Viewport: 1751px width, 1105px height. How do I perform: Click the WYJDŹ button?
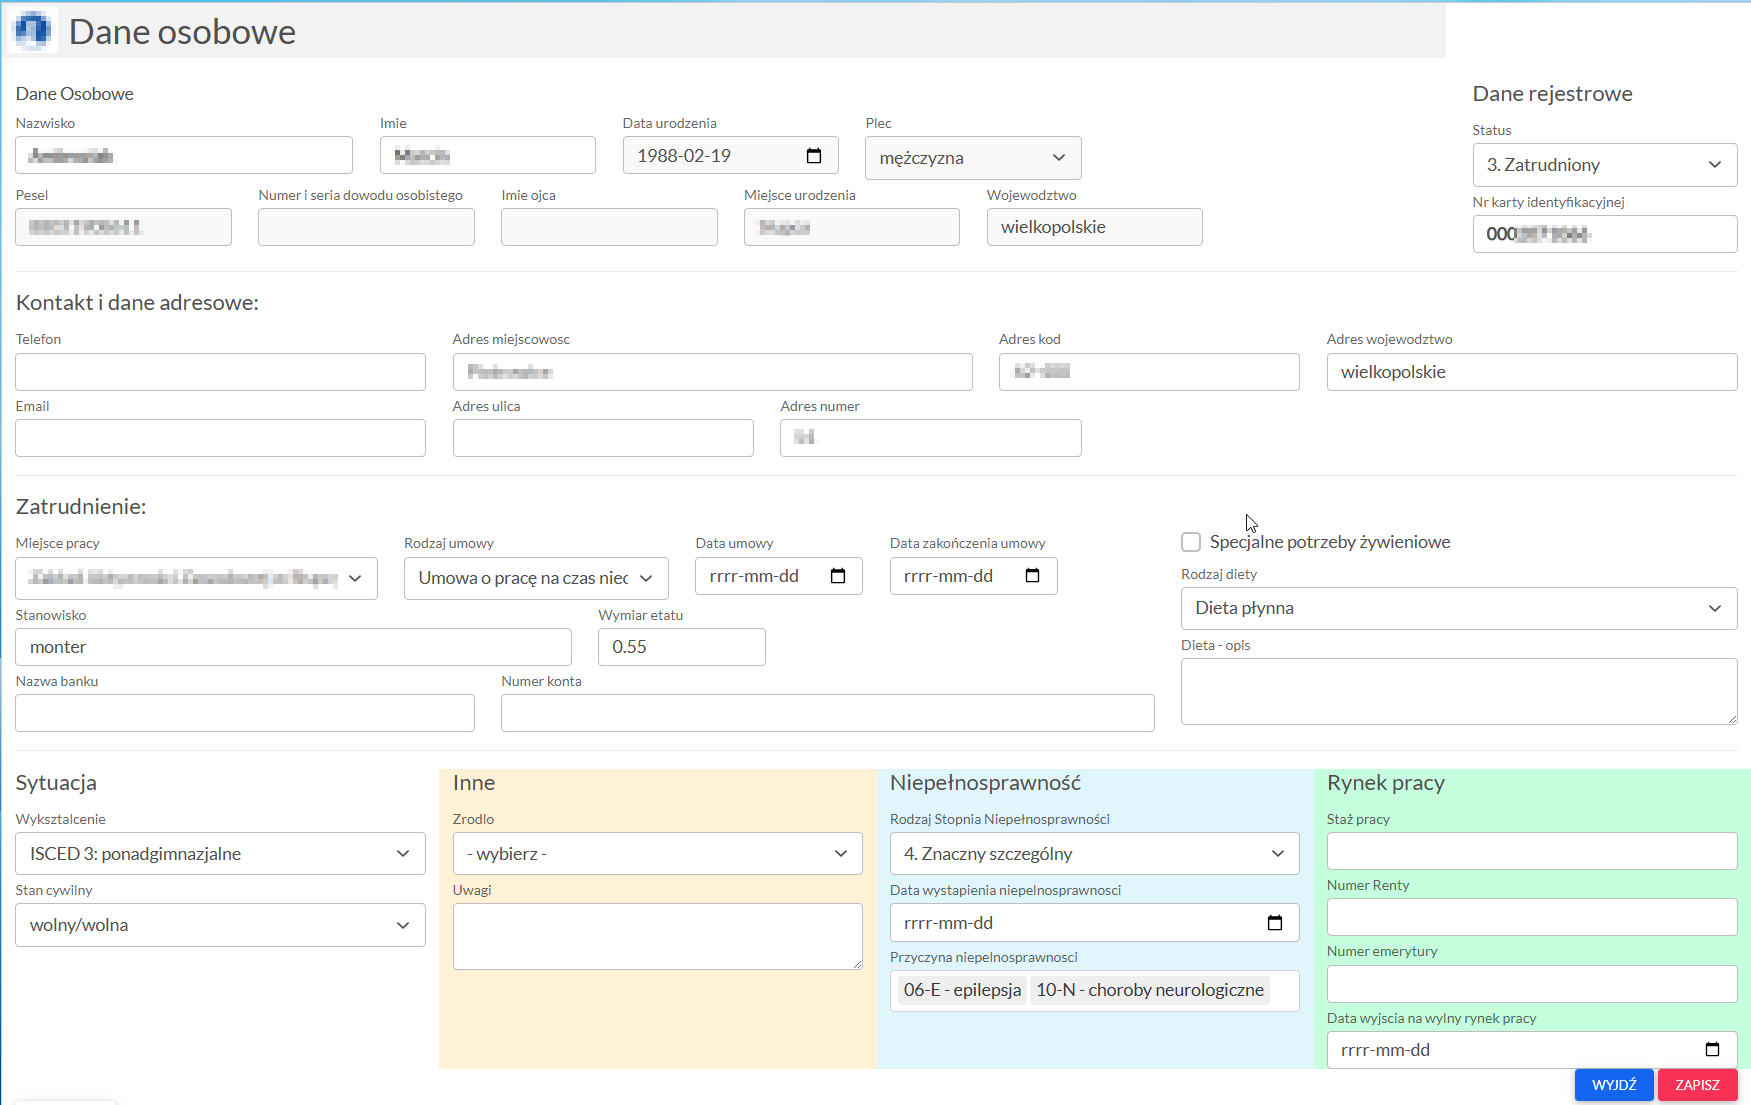1613,1085
